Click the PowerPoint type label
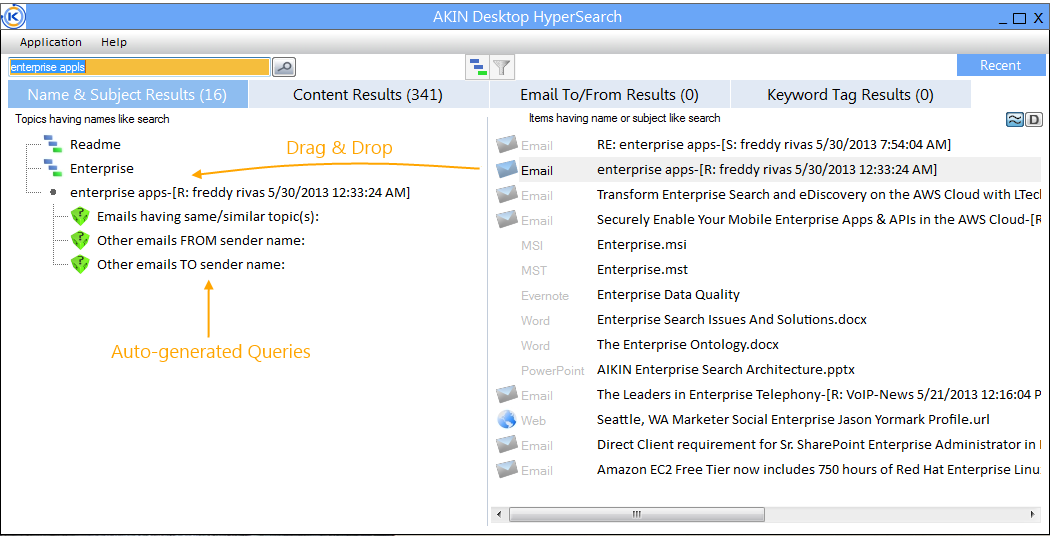 coord(552,371)
